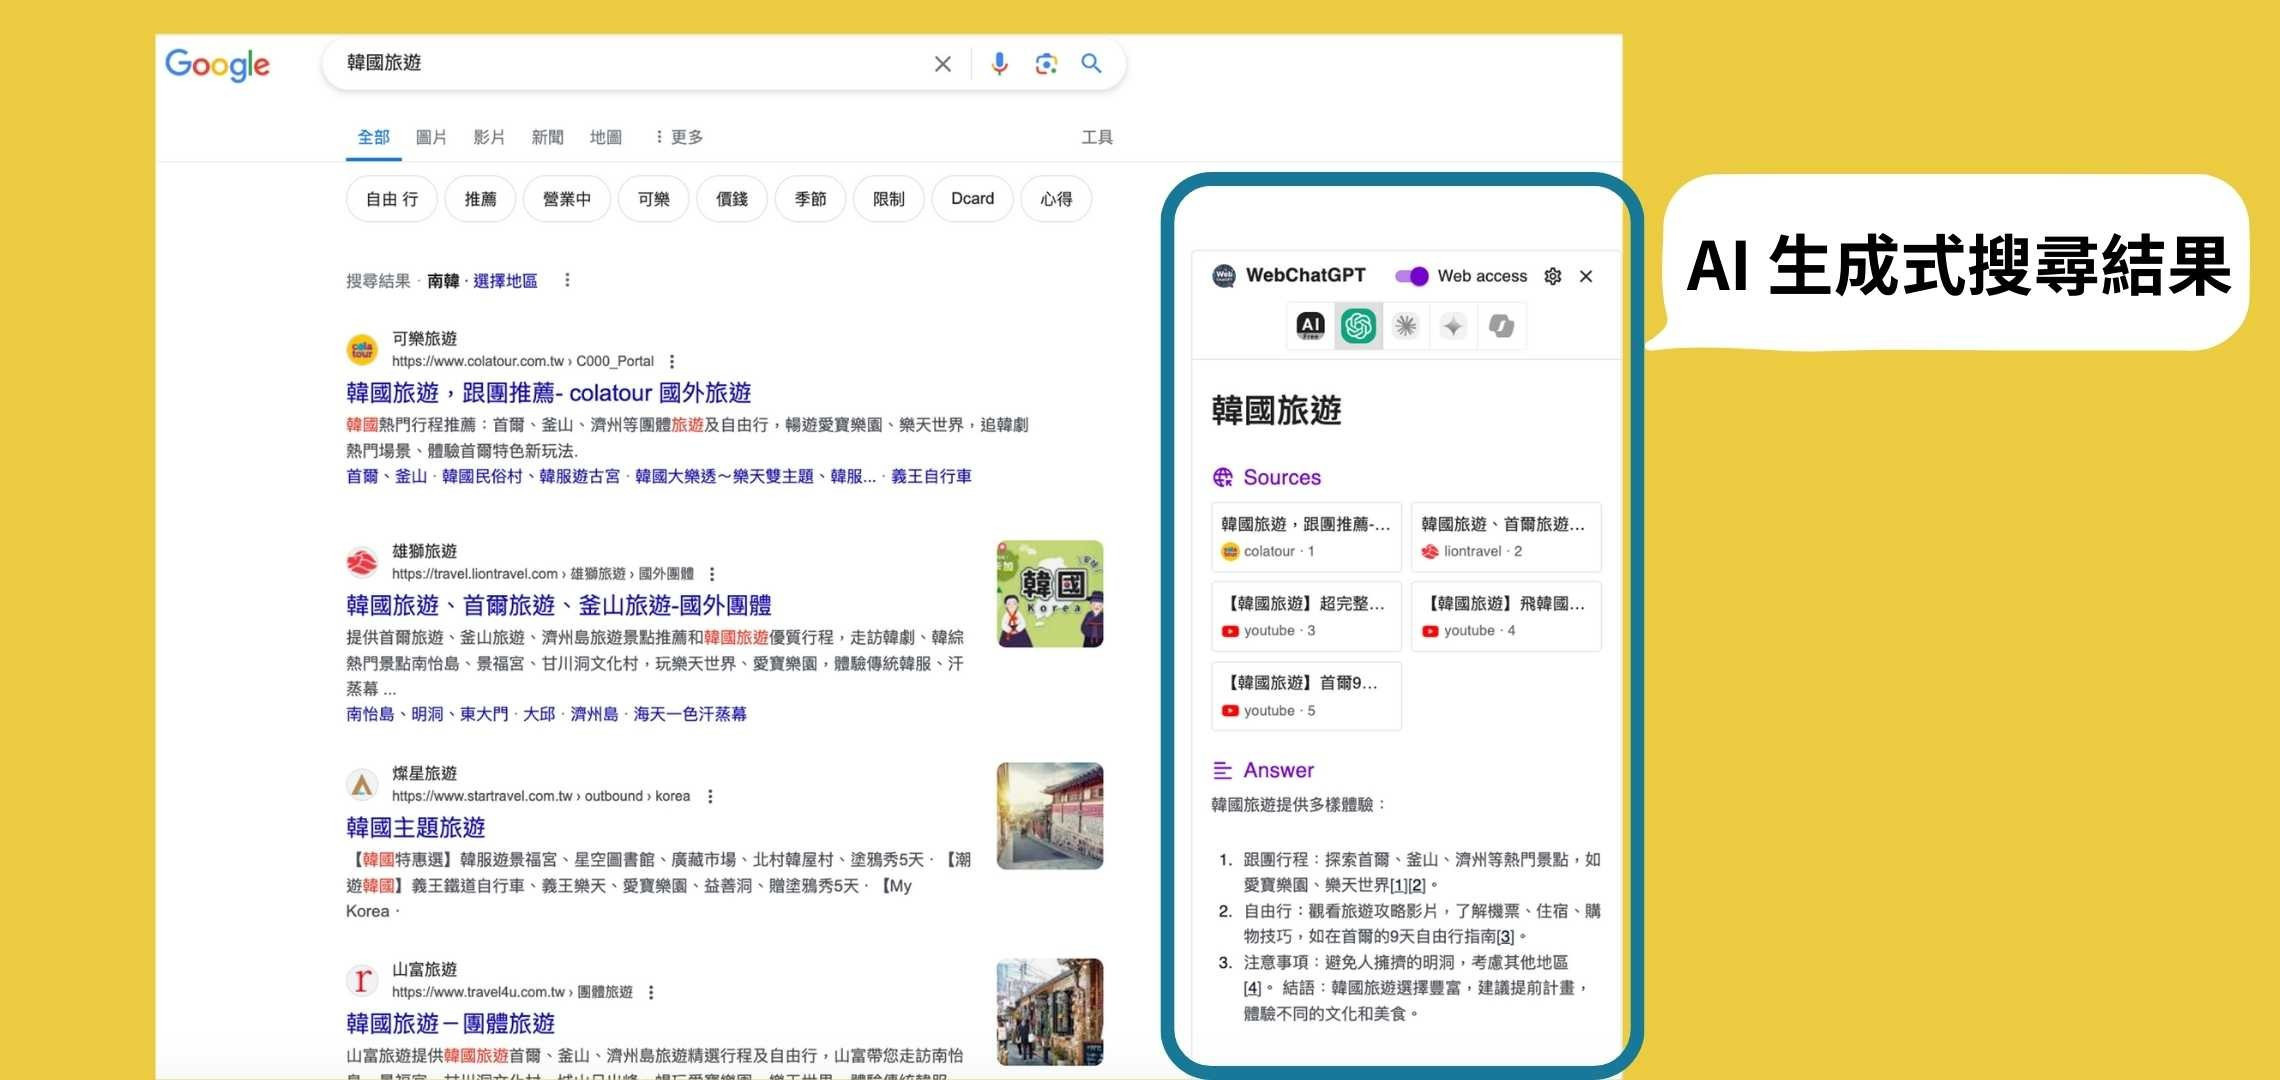This screenshot has width=2280, height=1080.
Task: Open Google Lens image search
Action: pyautogui.click(x=1046, y=64)
